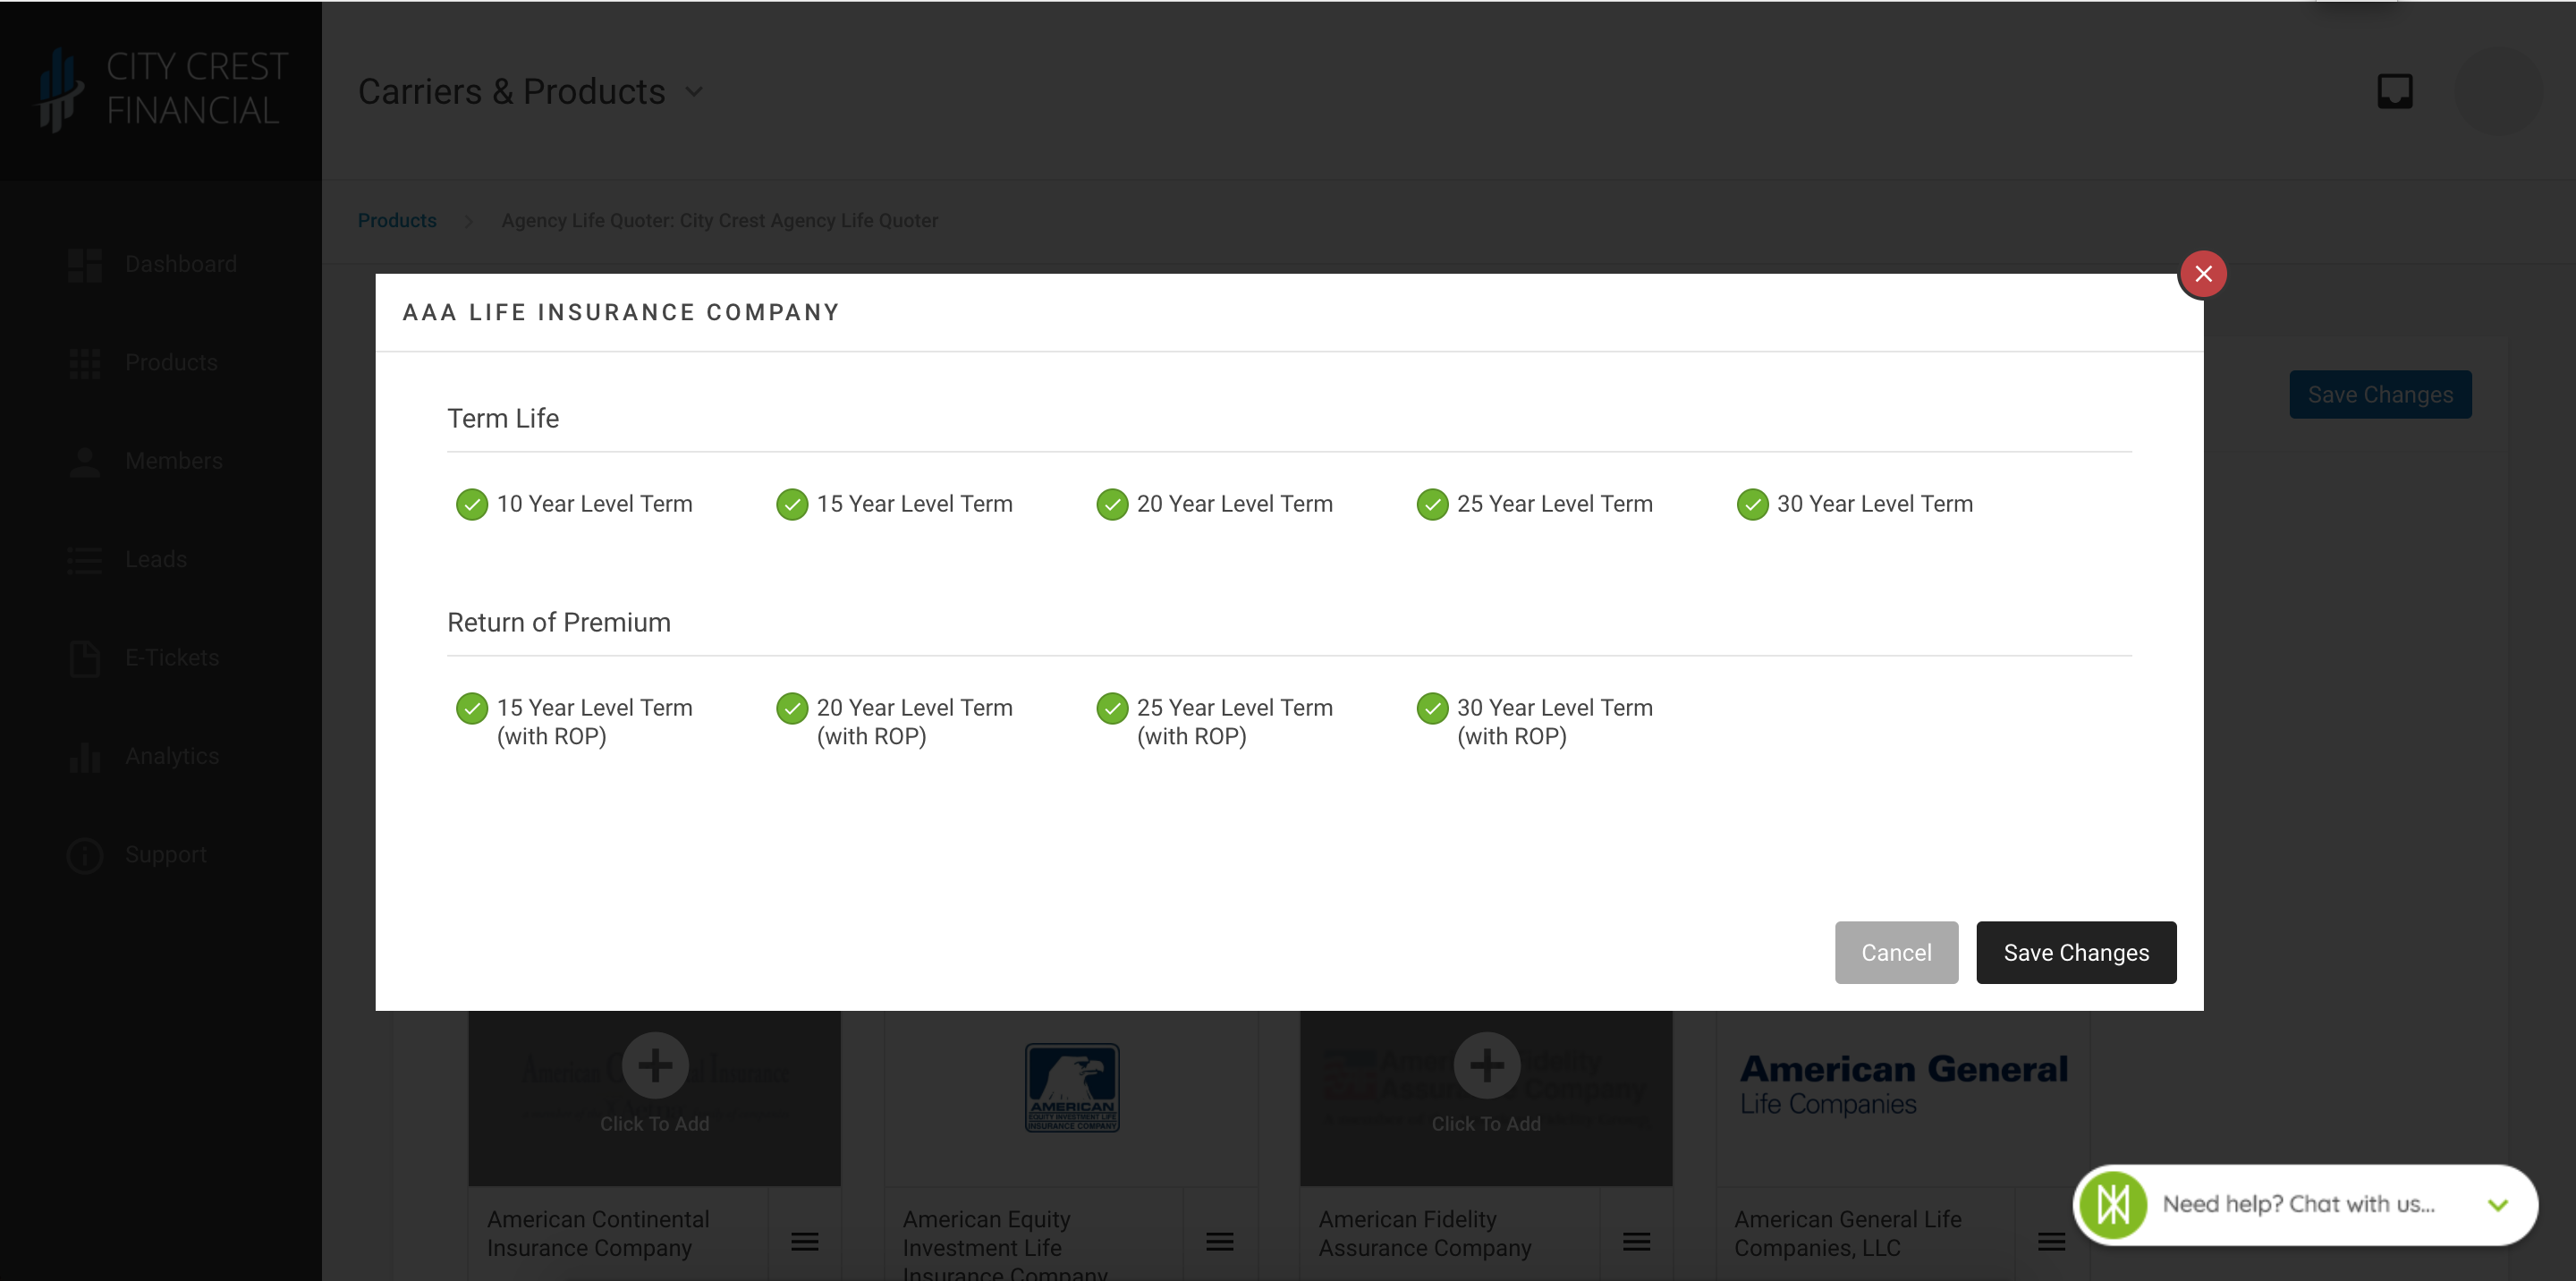2576x1281 pixels.
Task: Click the 'Need help? Chat with us...' text
Action: pos(2298,1205)
